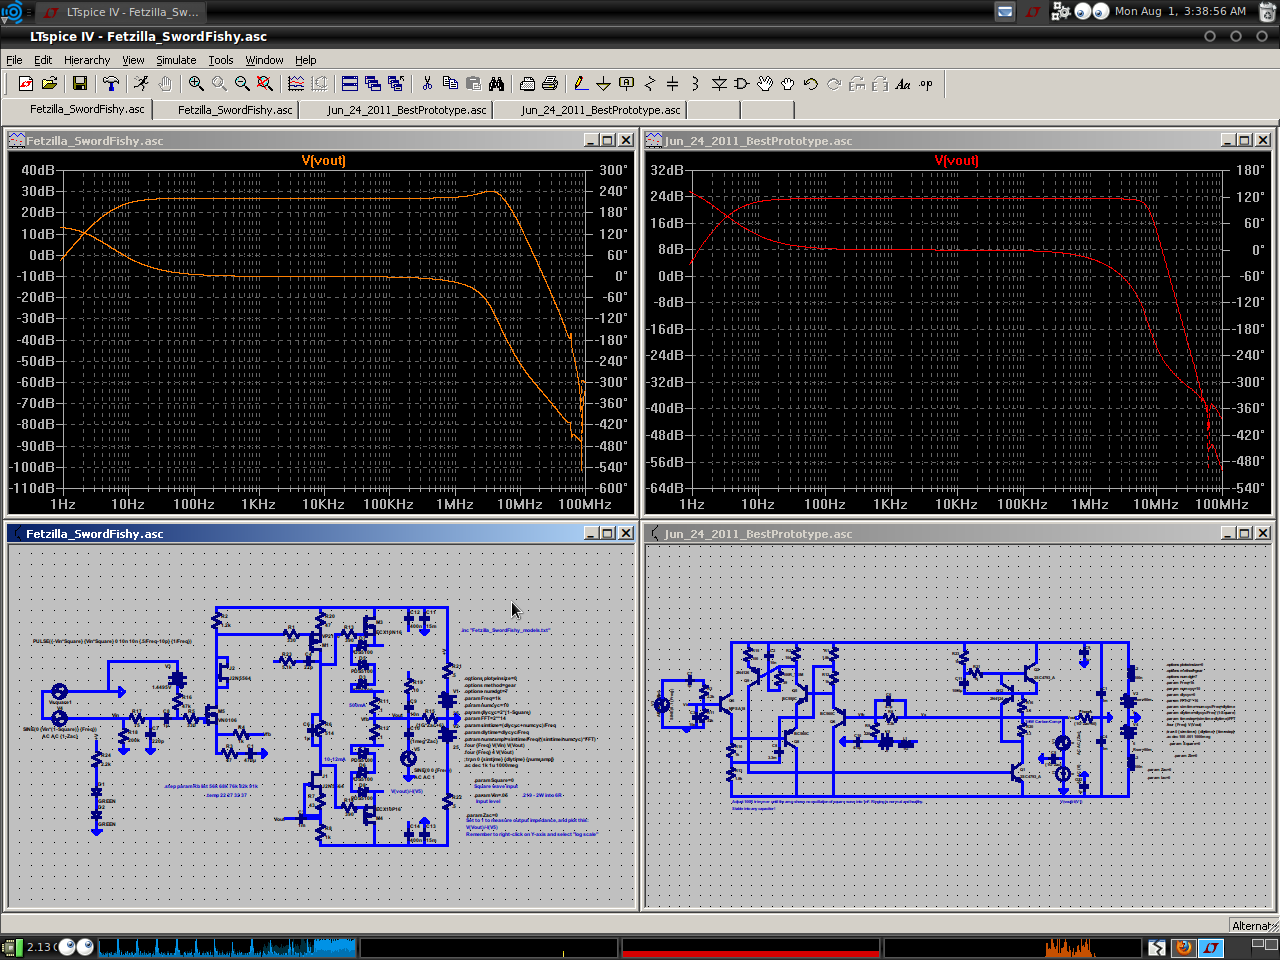Open the Hierarchy menu
Viewport: 1280px width, 960px height.
[x=87, y=60]
